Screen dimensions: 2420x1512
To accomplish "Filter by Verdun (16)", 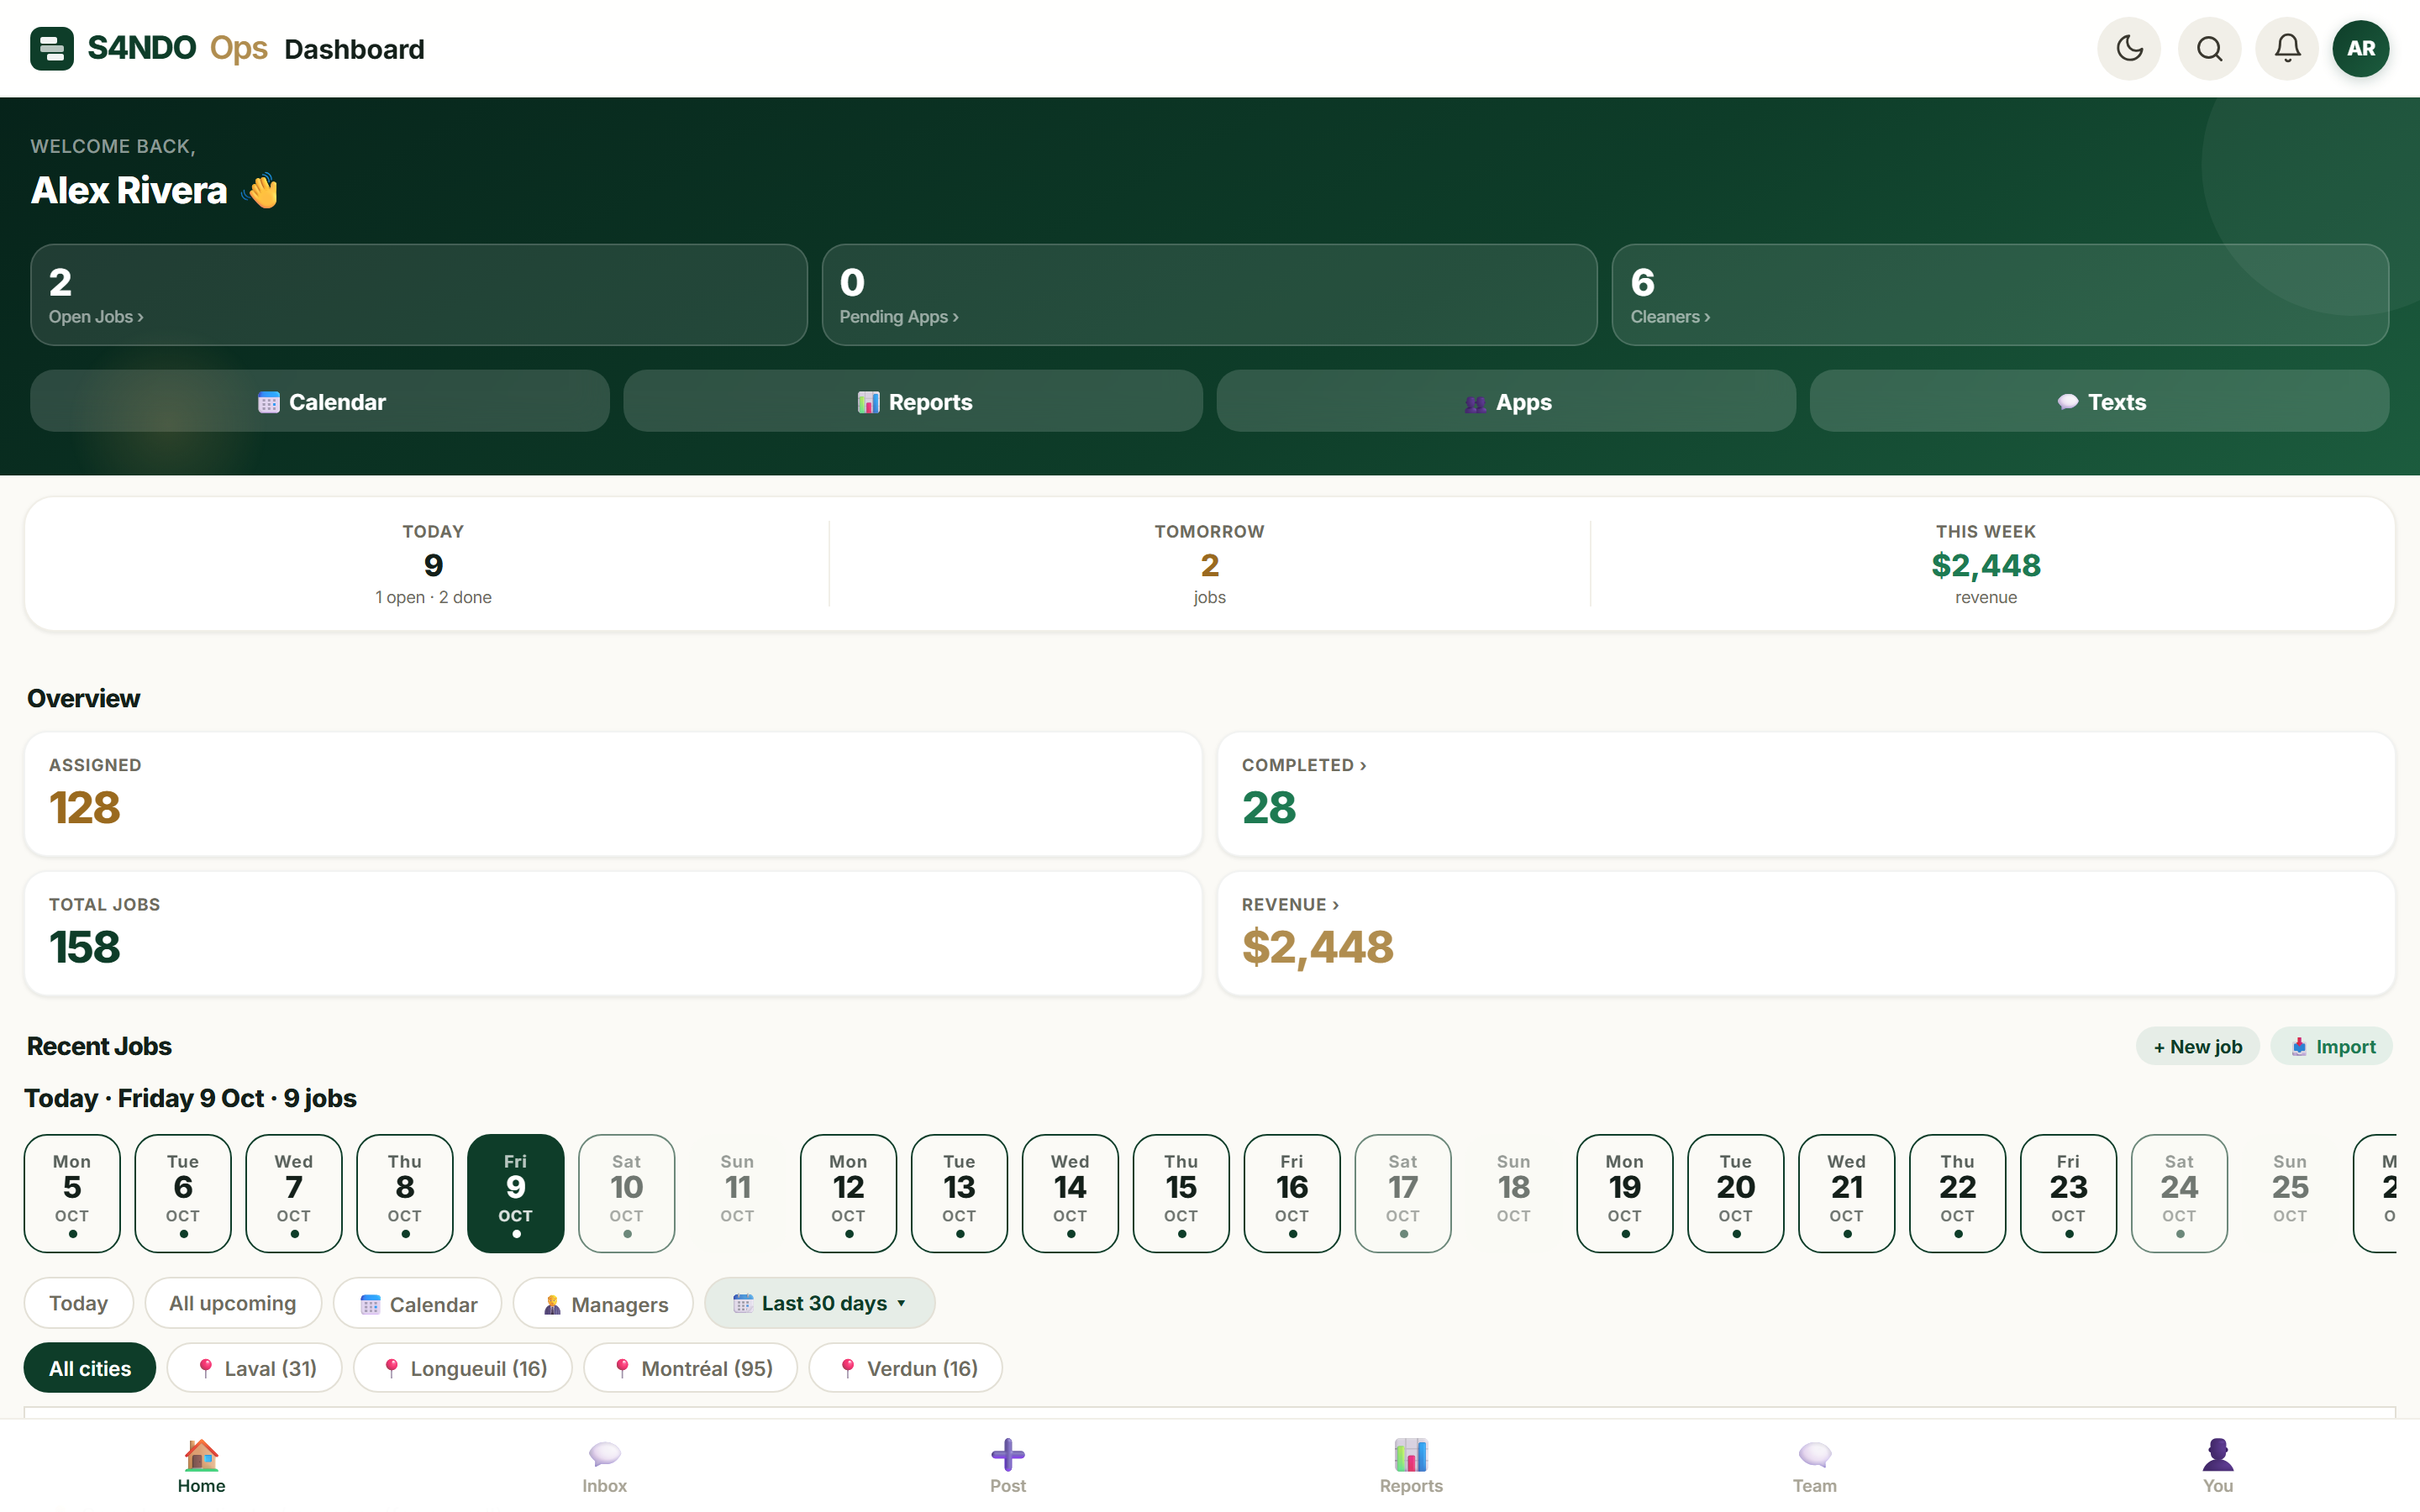I will [906, 1368].
